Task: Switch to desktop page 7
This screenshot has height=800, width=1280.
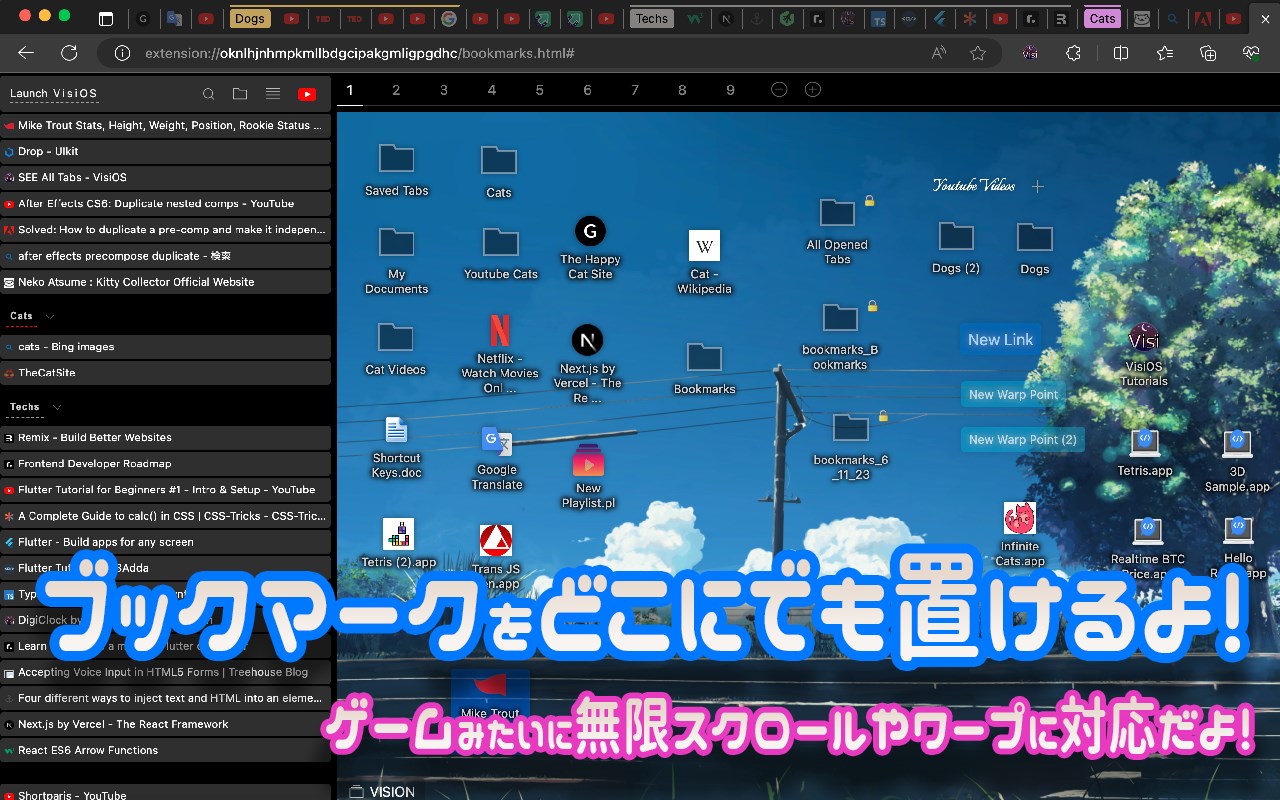Action: point(635,90)
